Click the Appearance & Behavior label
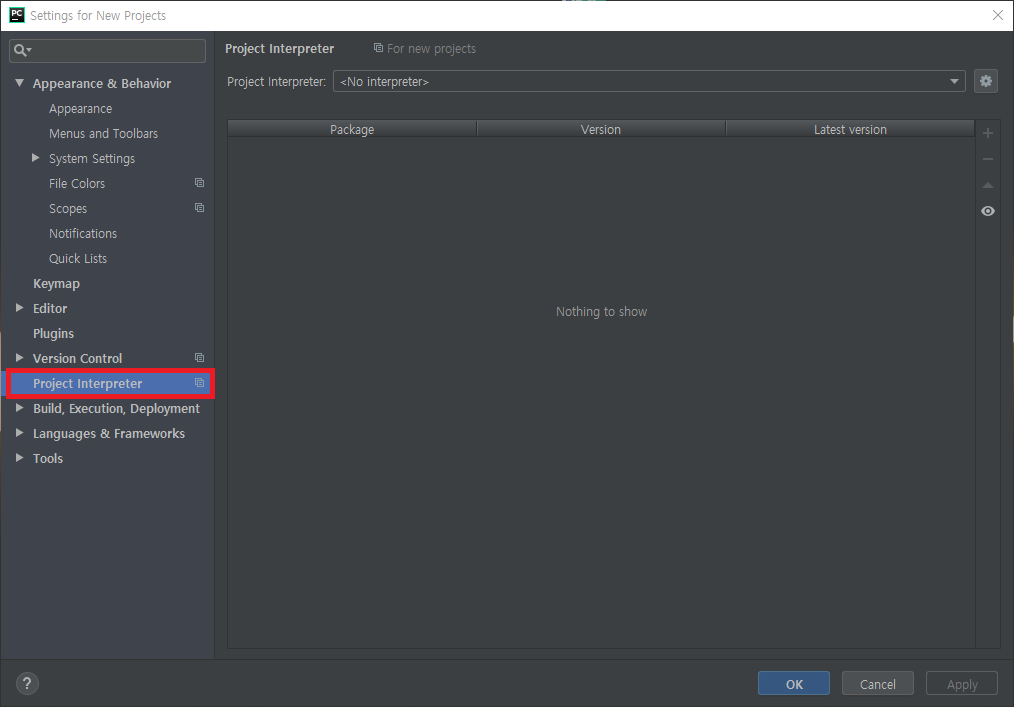This screenshot has width=1014, height=707. pyautogui.click(x=102, y=83)
